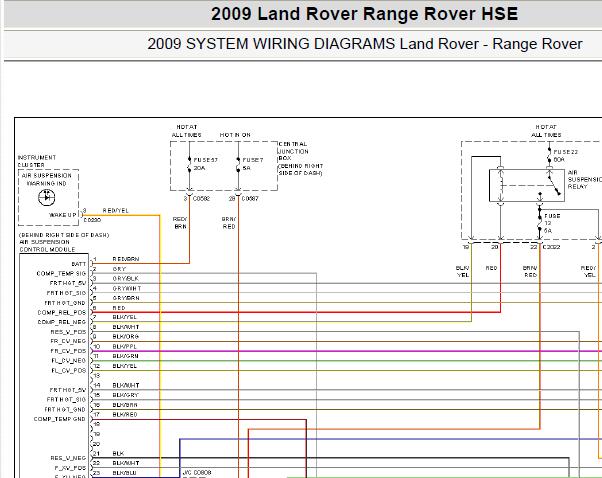Viewport: 602px width, 478px height.
Task: Click the 'AIR SUSPENSION CONTROL MODULE' heading
Action: (47, 246)
